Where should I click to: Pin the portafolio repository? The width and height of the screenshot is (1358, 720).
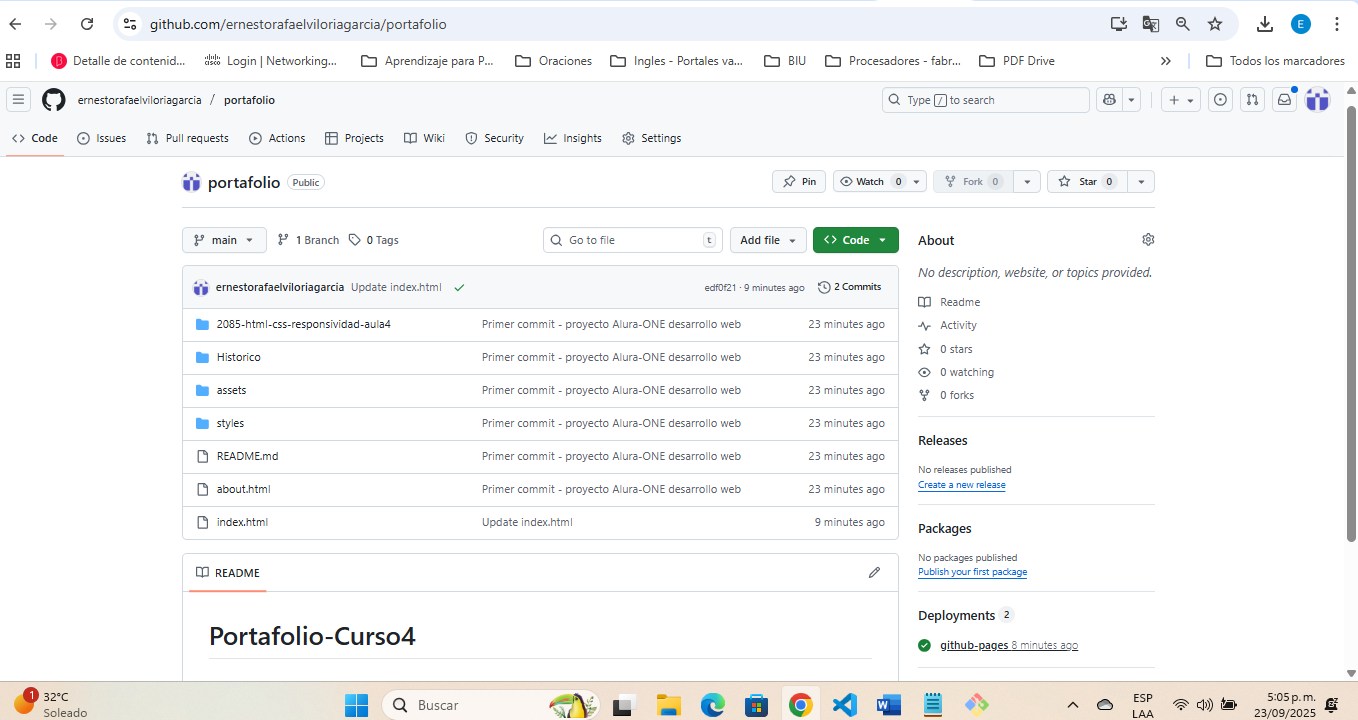[x=799, y=182]
